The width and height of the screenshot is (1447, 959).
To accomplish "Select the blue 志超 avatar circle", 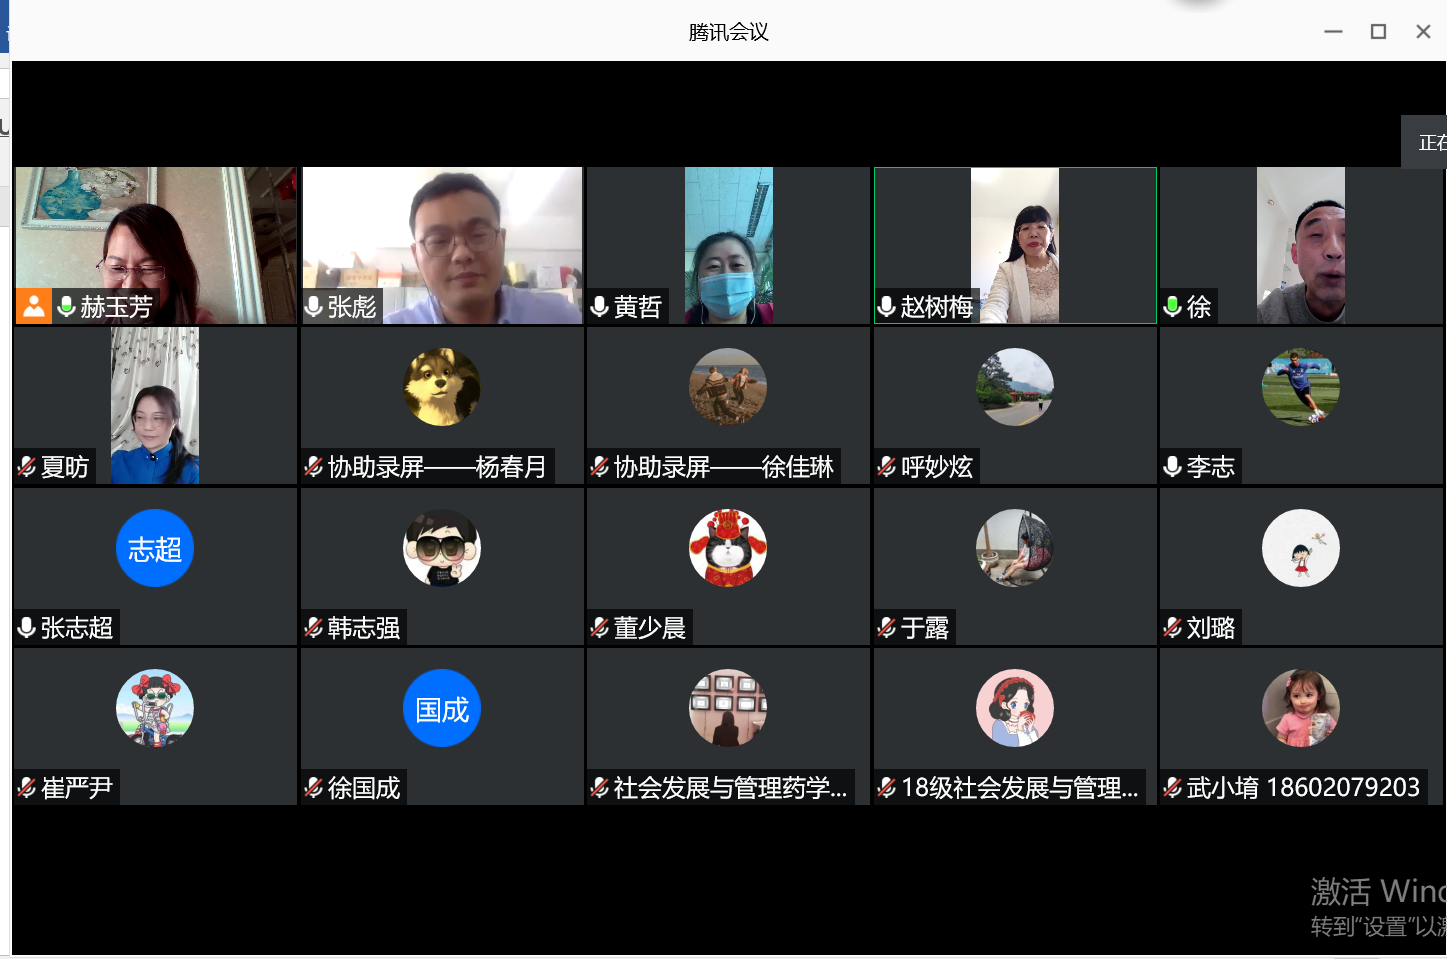I will [x=155, y=548].
